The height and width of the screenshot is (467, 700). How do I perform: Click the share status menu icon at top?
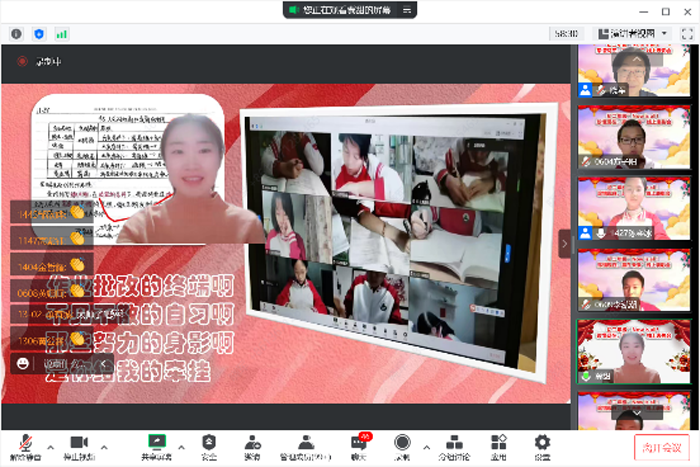pos(407,10)
